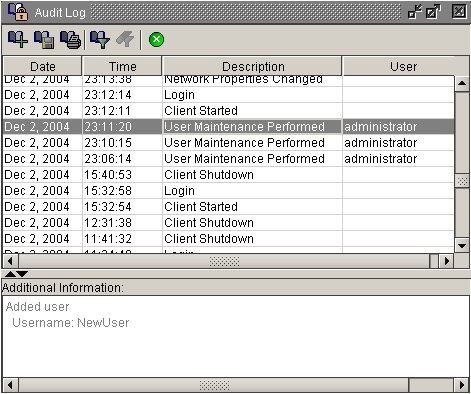
Task: Select Client Started row at 23:12:11
Action: click(229, 111)
